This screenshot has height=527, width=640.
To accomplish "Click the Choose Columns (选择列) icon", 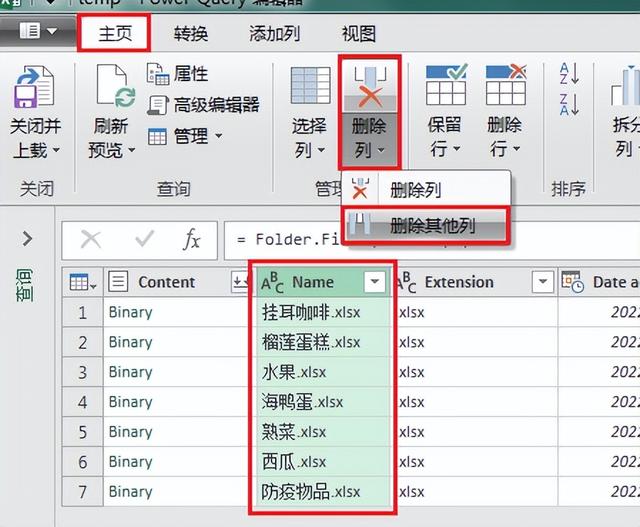I will coord(309,88).
